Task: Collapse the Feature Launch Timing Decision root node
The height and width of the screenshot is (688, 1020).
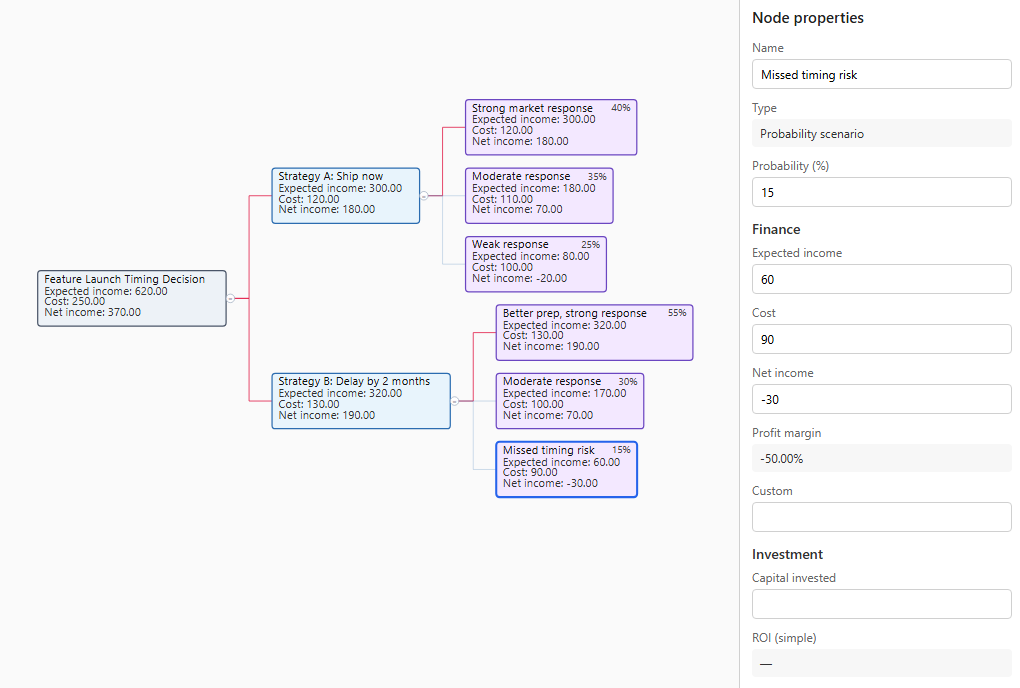Action: pos(231,298)
